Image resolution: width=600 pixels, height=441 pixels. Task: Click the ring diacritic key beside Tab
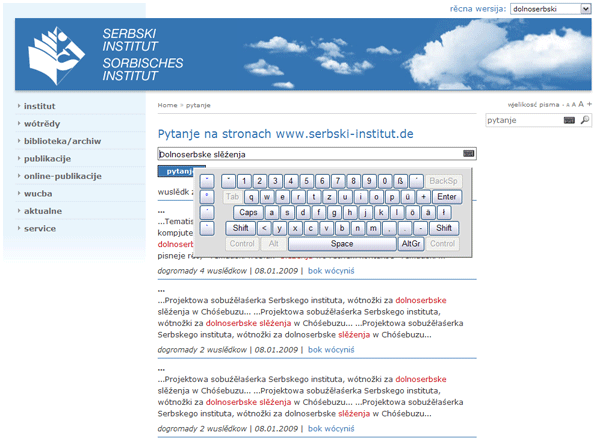pos(207,197)
